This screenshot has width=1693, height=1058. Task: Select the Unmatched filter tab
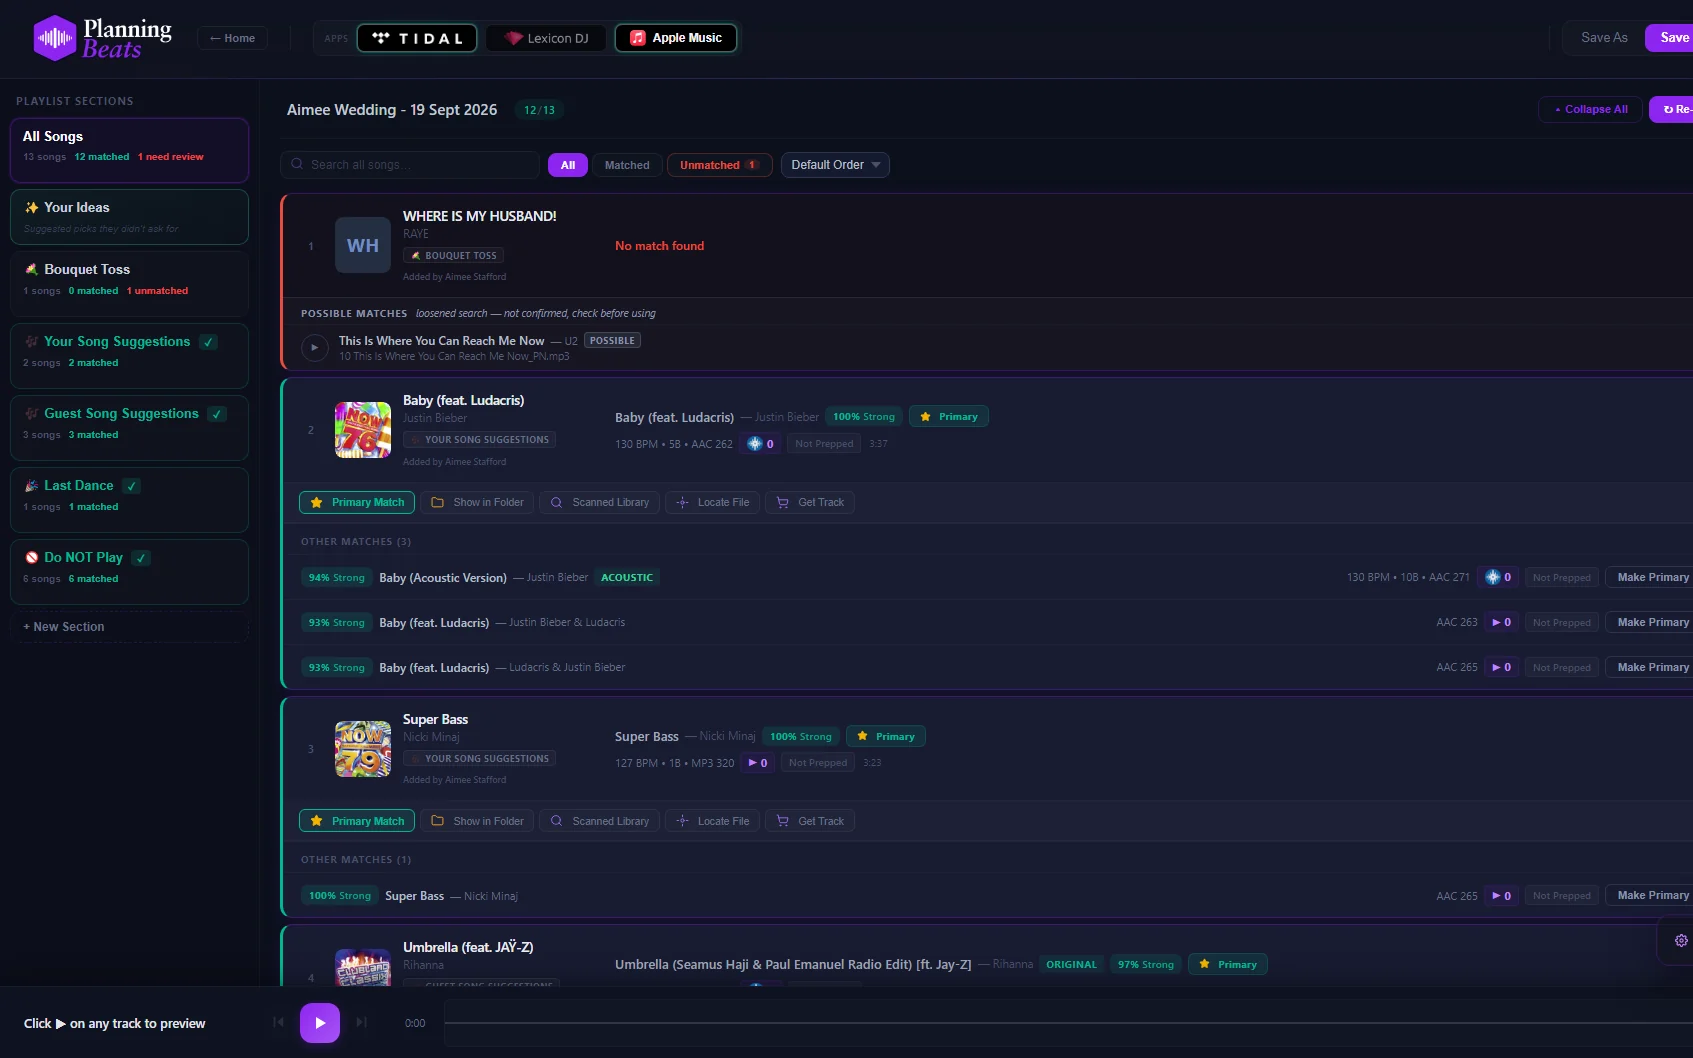tap(720, 165)
